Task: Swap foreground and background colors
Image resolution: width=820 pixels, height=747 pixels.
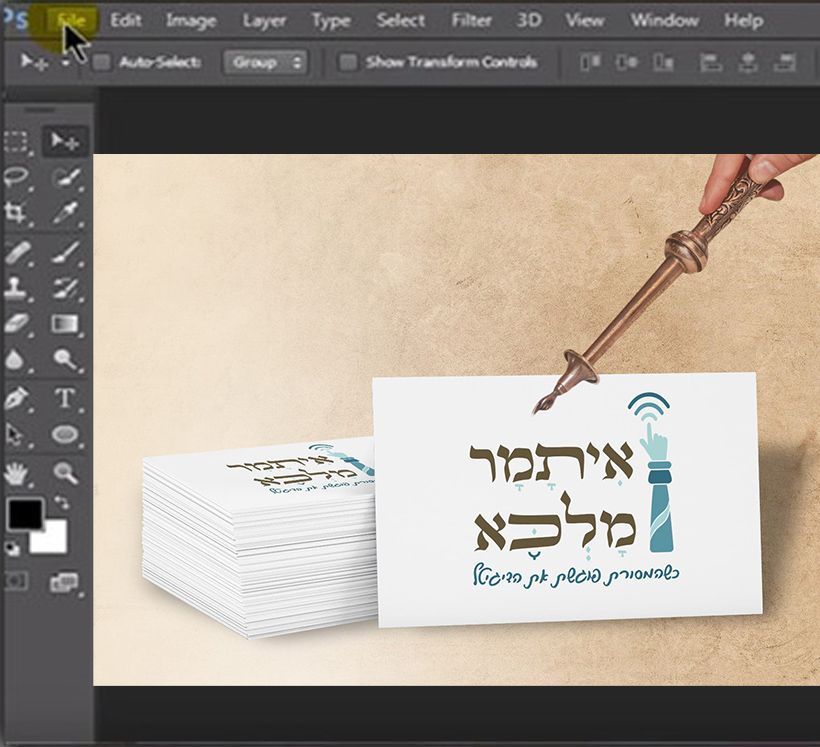Action: [x=62, y=503]
